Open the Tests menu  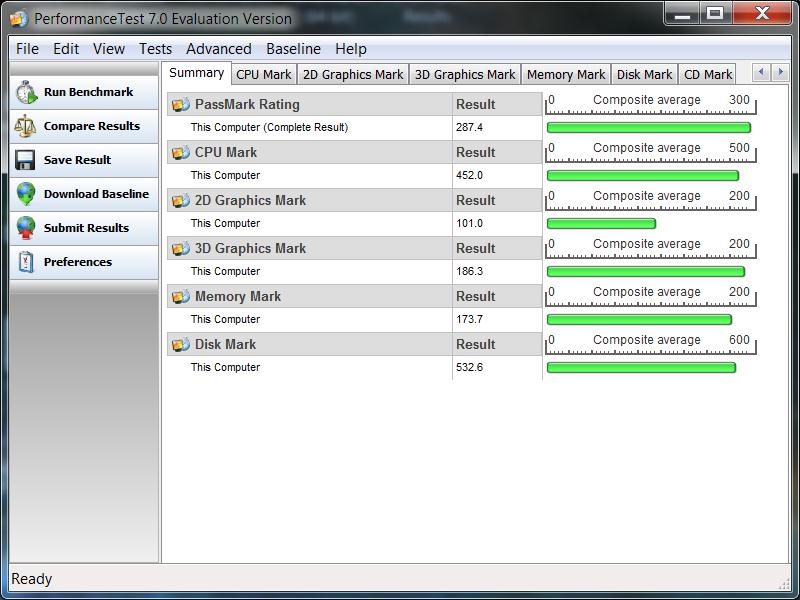pyautogui.click(x=155, y=49)
